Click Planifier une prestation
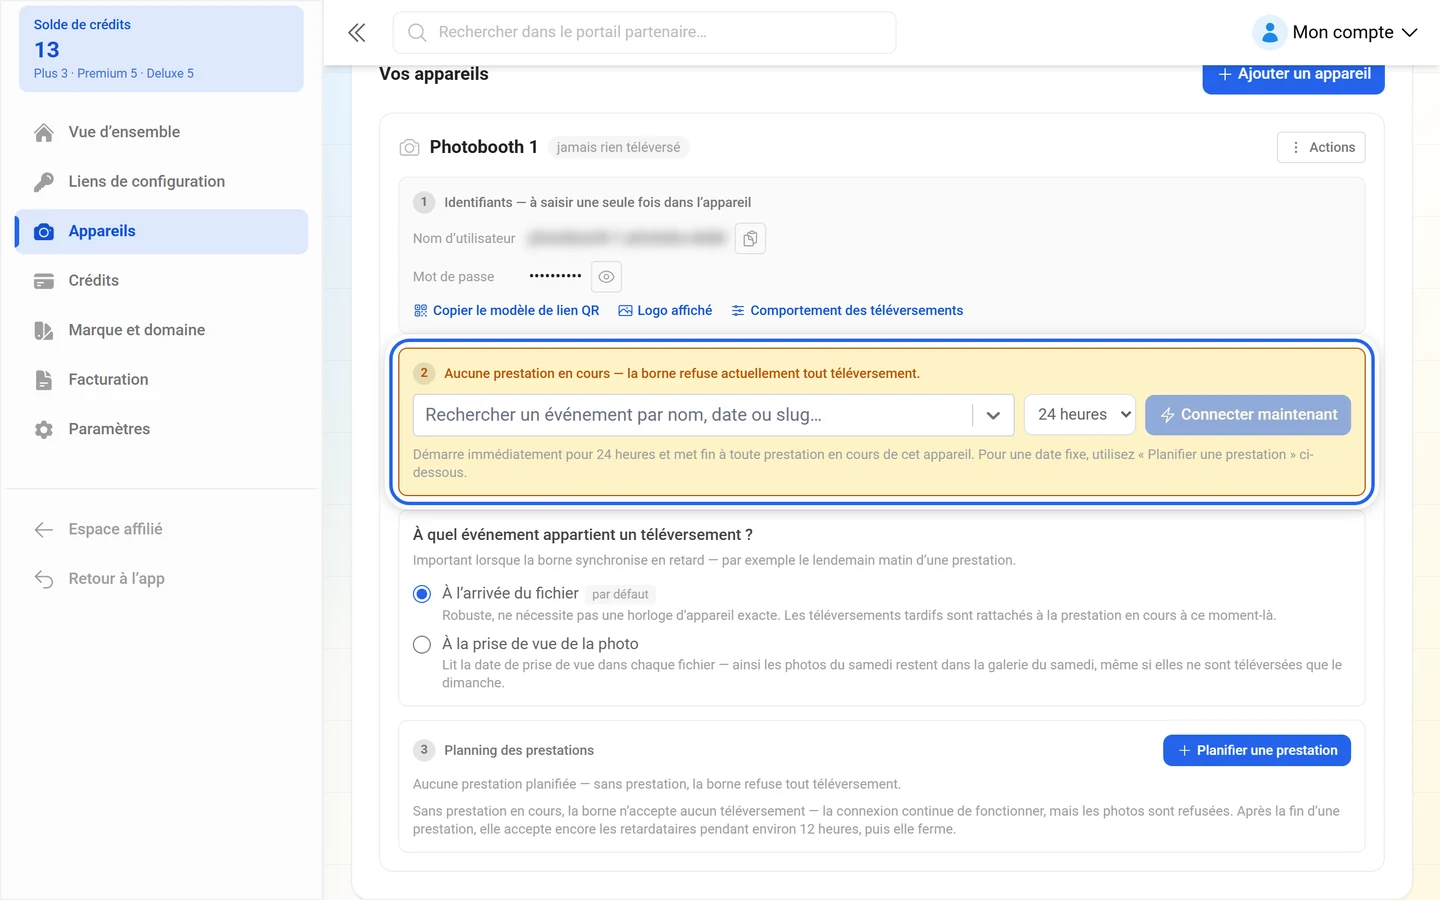This screenshot has height=900, width=1440. (x=1257, y=751)
